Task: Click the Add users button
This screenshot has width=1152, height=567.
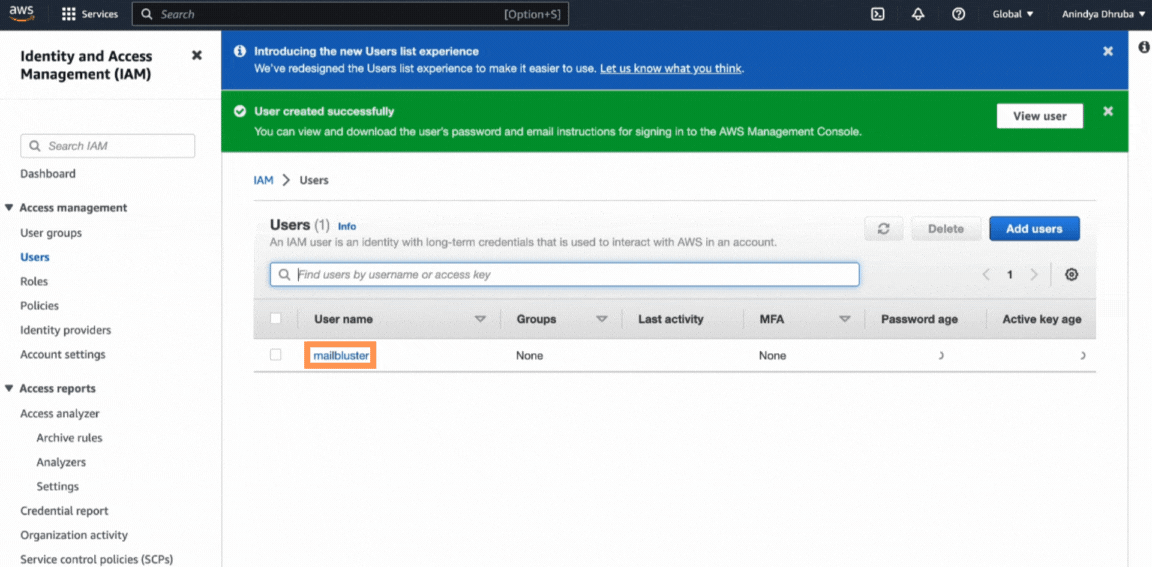Action: (x=1034, y=228)
